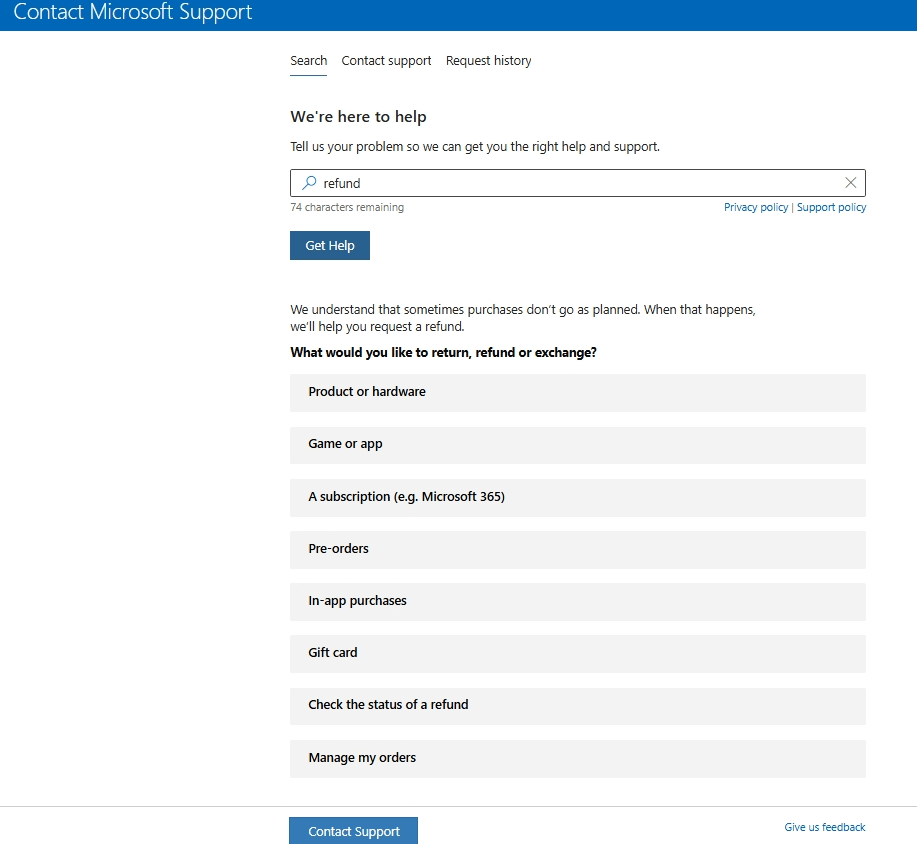This screenshot has height=844, width=917.
Task: Open the Give us feedback link
Action: tap(825, 827)
